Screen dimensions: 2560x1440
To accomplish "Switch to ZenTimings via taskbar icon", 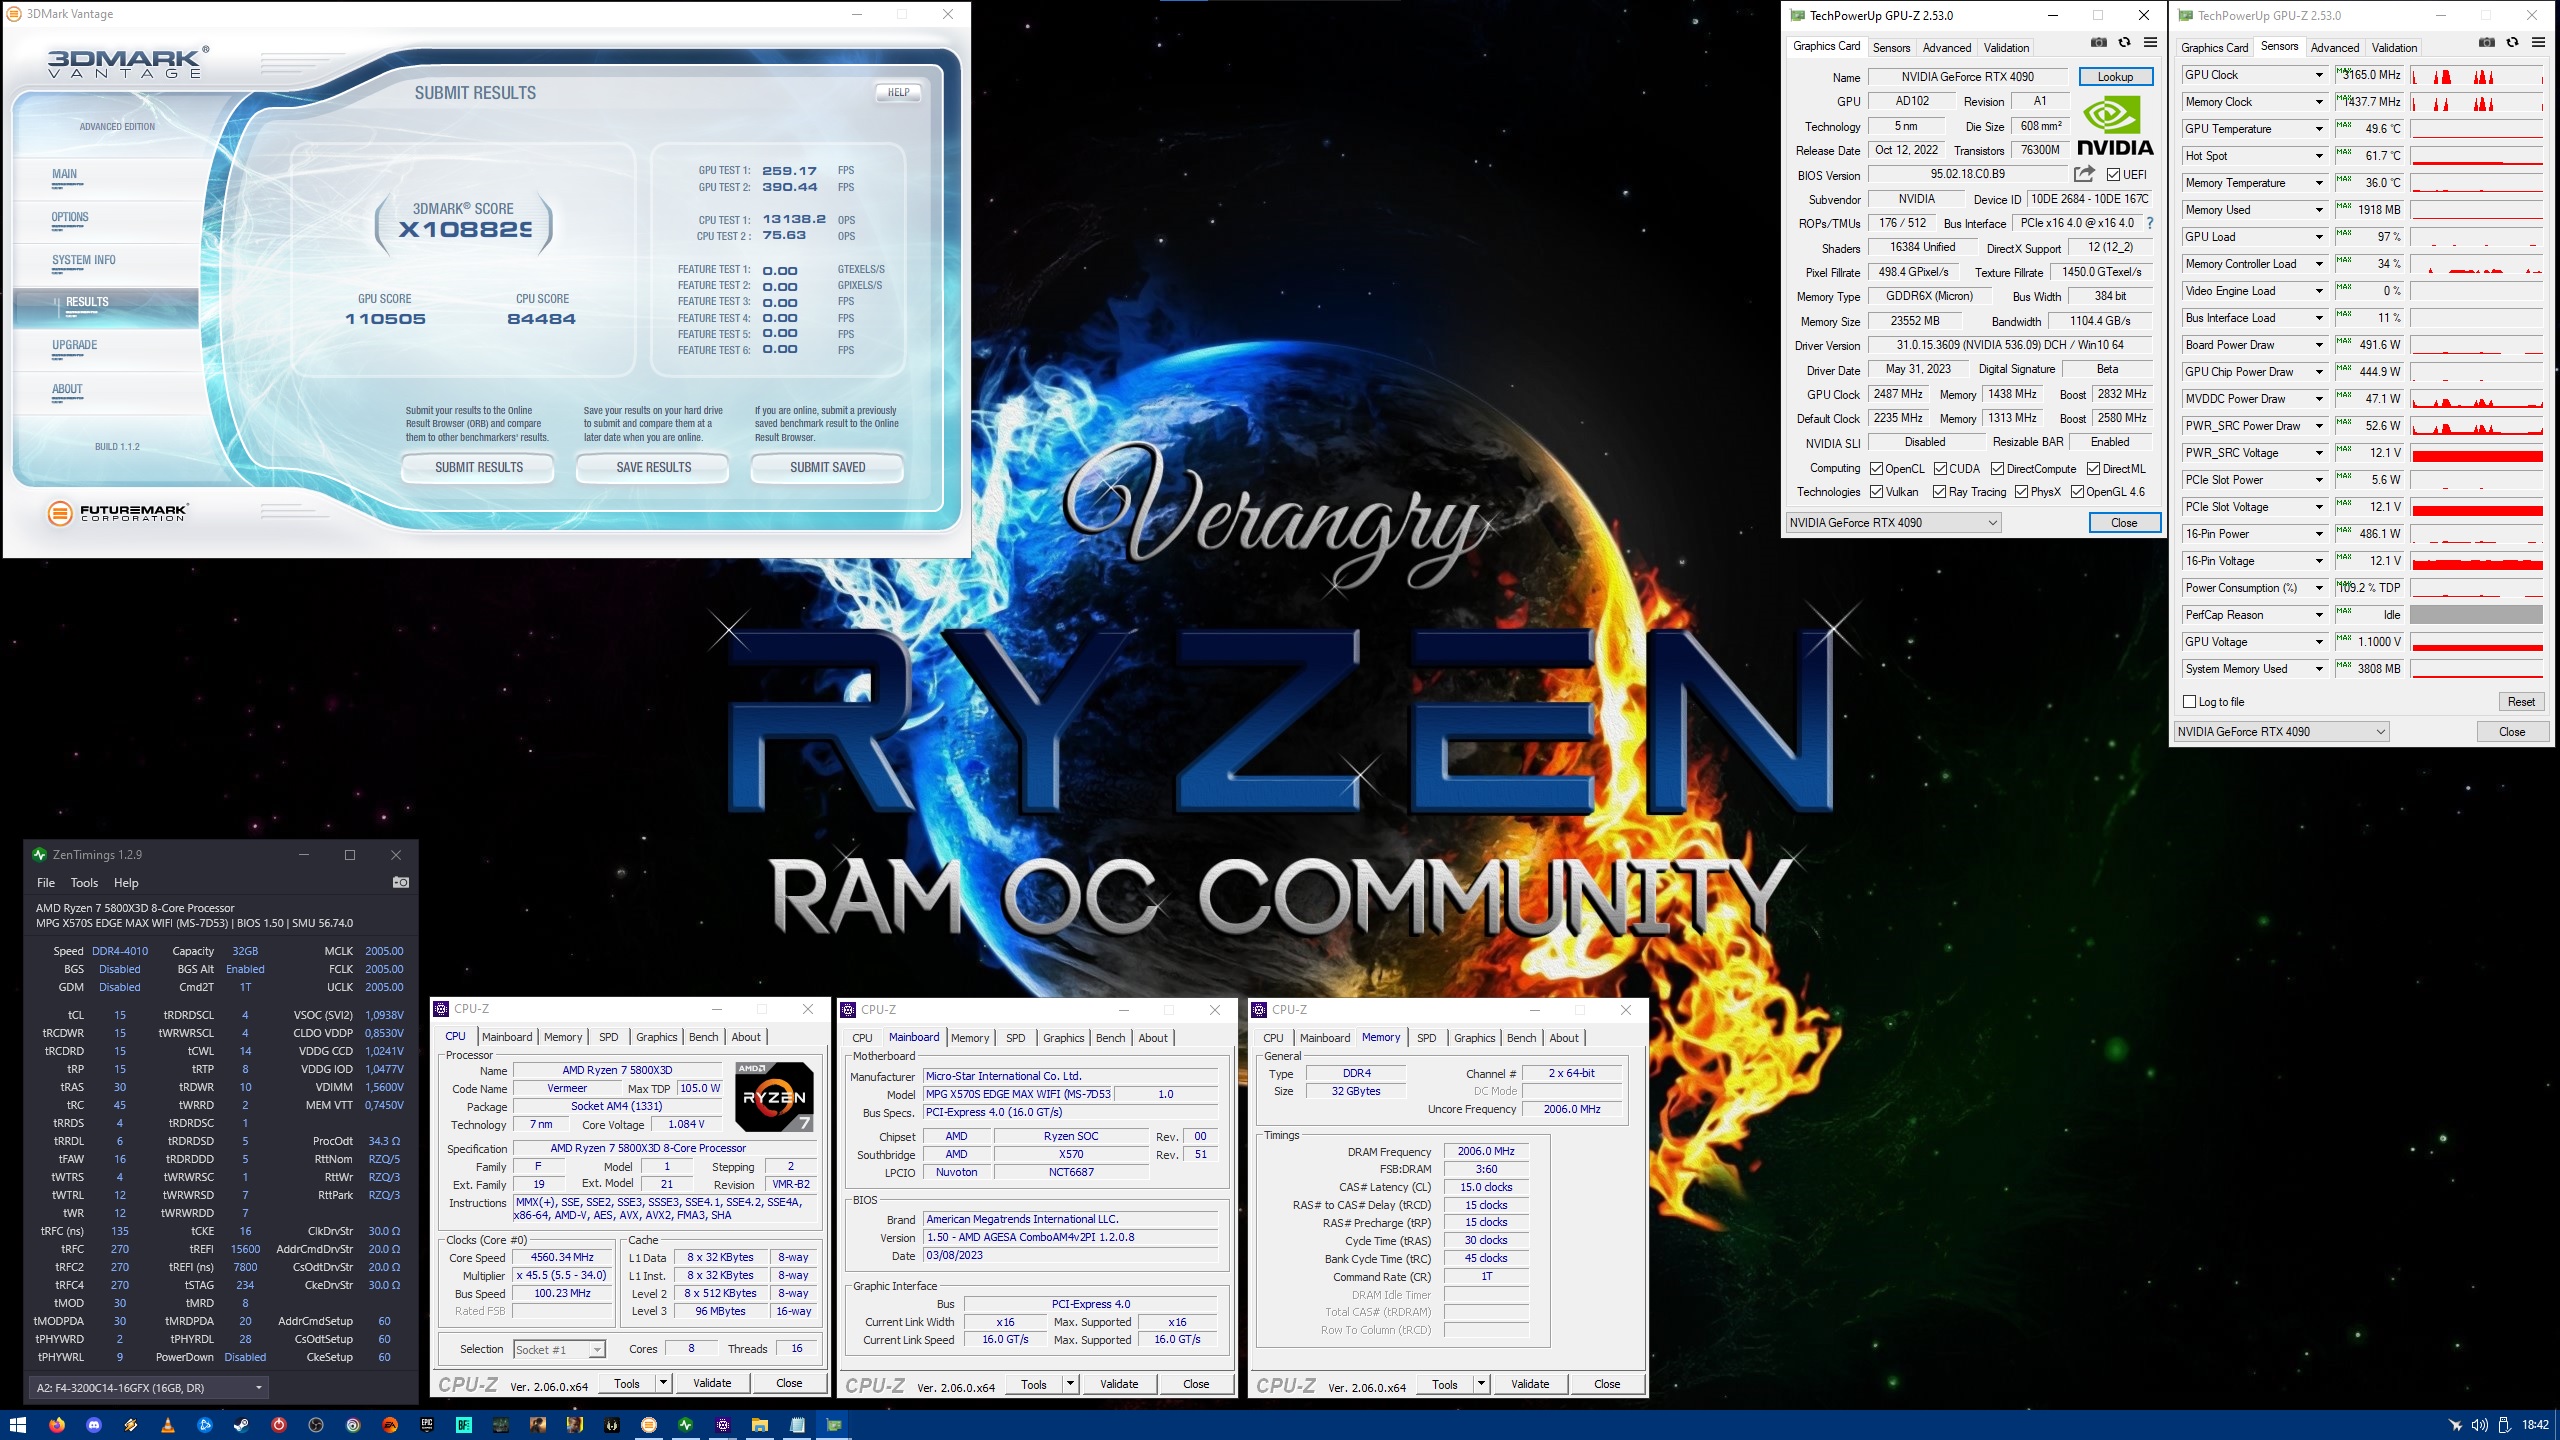I will coord(685,1425).
